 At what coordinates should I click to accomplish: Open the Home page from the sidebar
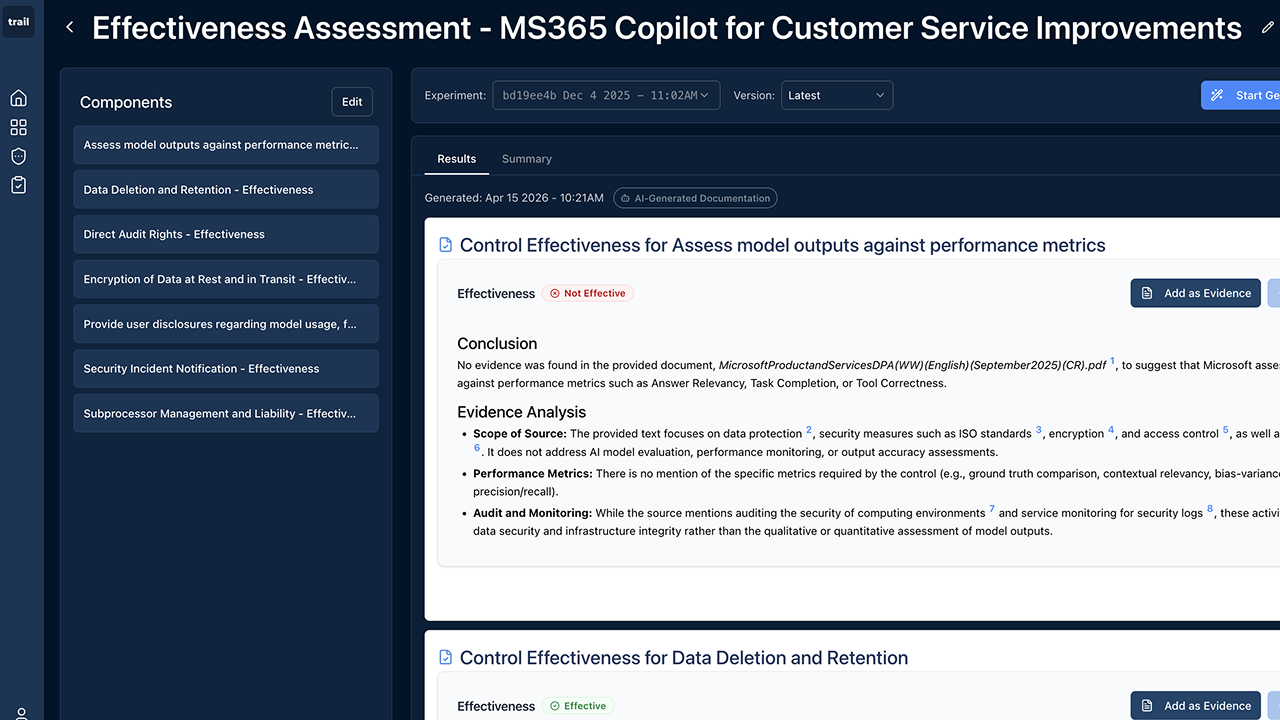coord(18,98)
